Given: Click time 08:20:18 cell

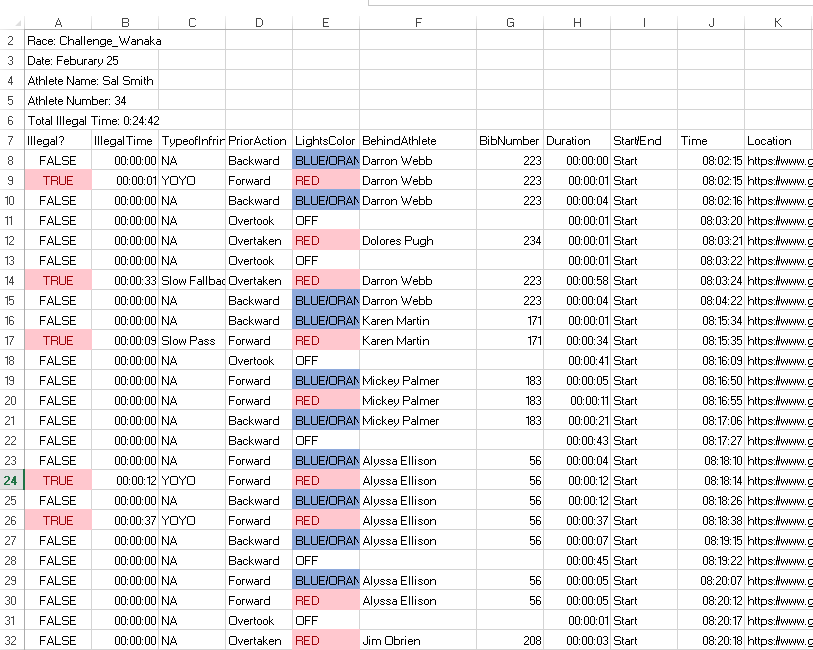Looking at the screenshot, I should [711, 641].
